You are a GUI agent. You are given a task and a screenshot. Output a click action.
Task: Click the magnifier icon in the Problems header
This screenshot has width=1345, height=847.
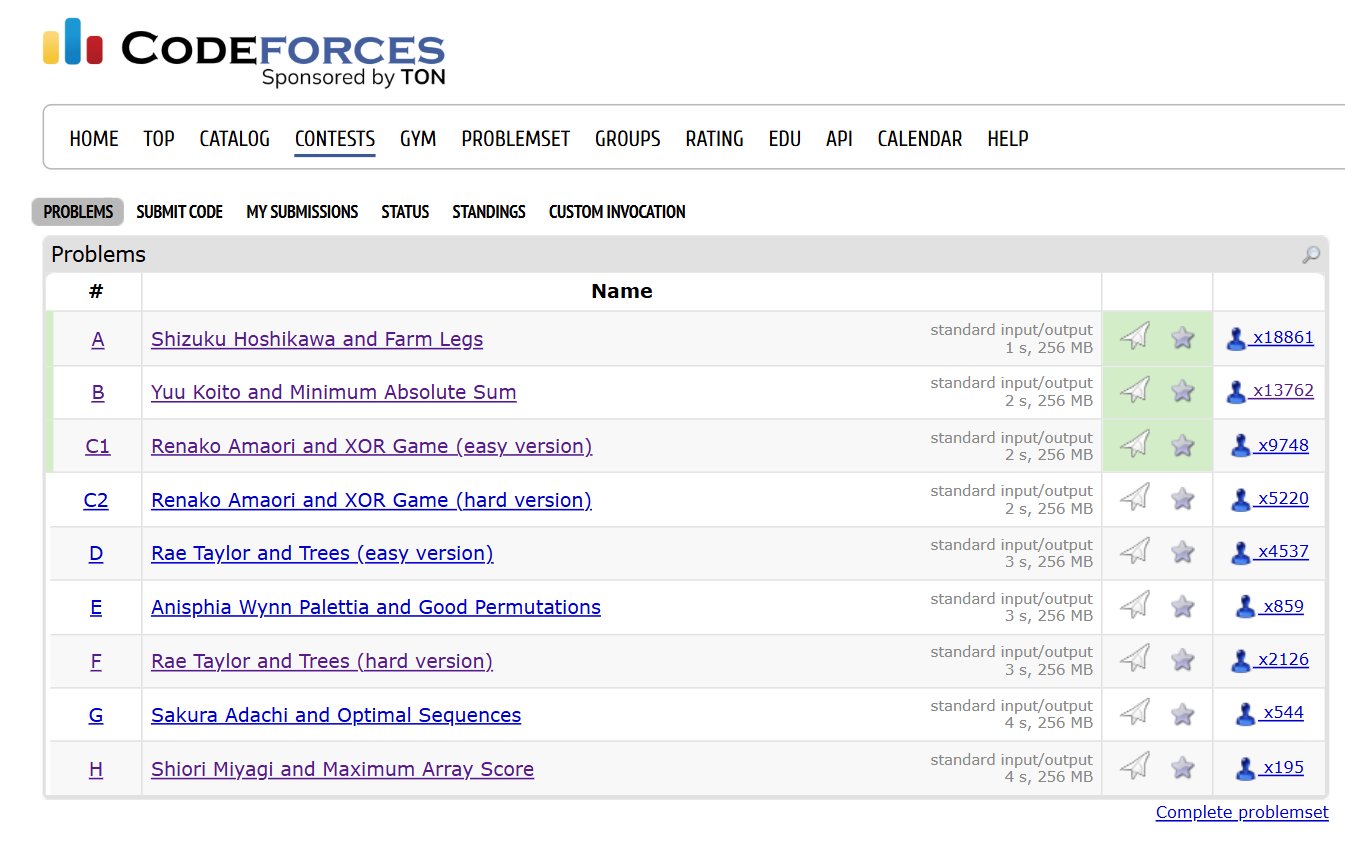click(x=1310, y=255)
